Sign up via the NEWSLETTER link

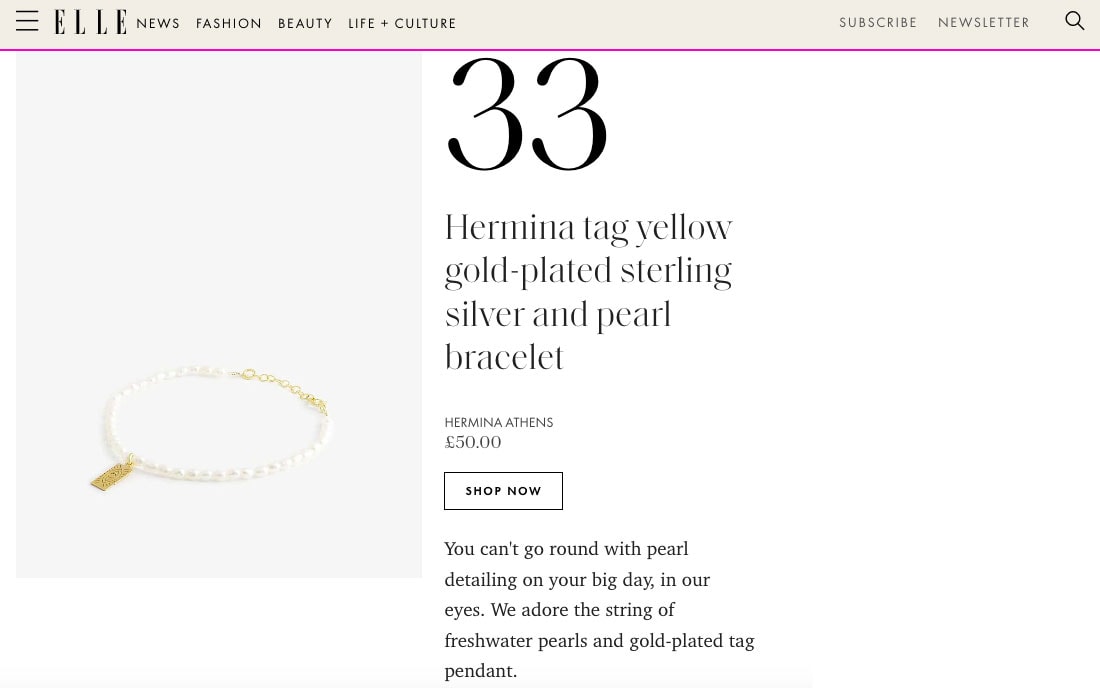tap(984, 22)
